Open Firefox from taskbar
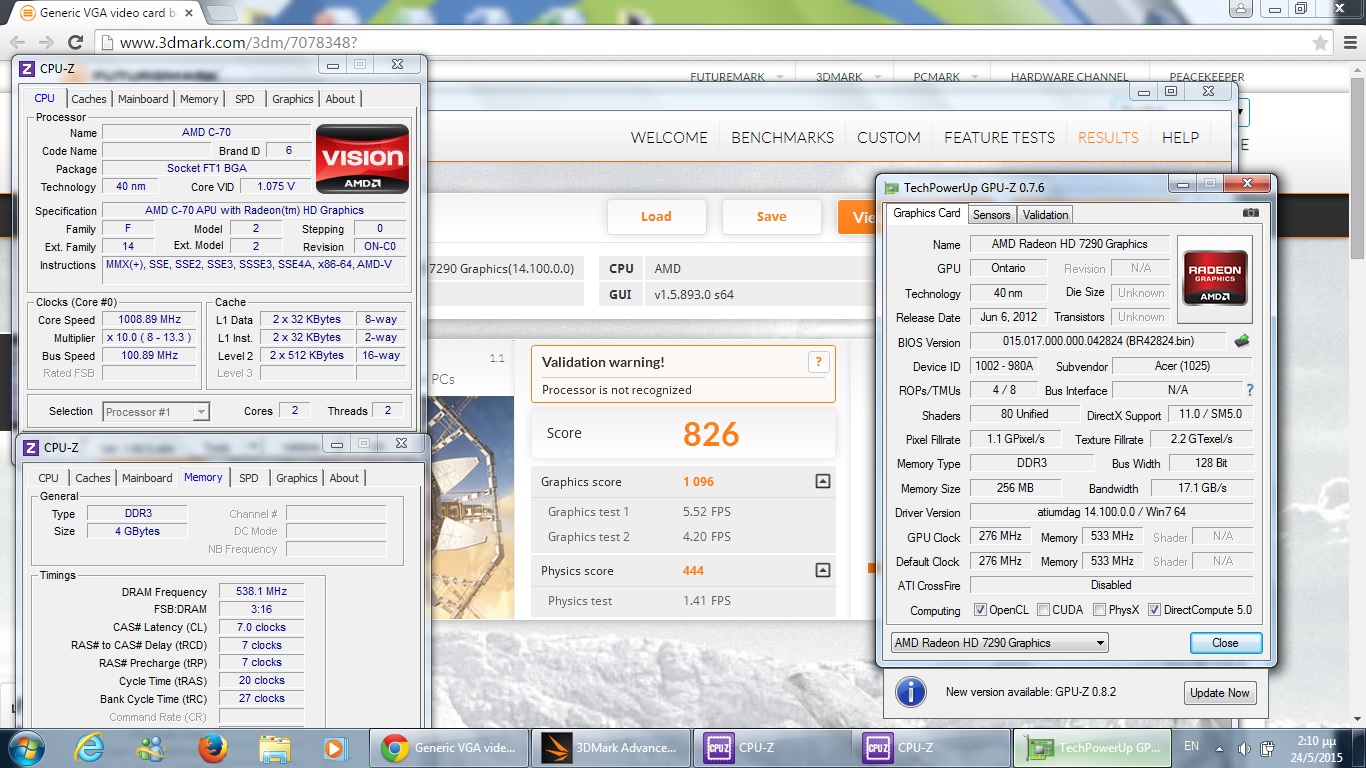The height and width of the screenshot is (768, 1366). pos(212,747)
